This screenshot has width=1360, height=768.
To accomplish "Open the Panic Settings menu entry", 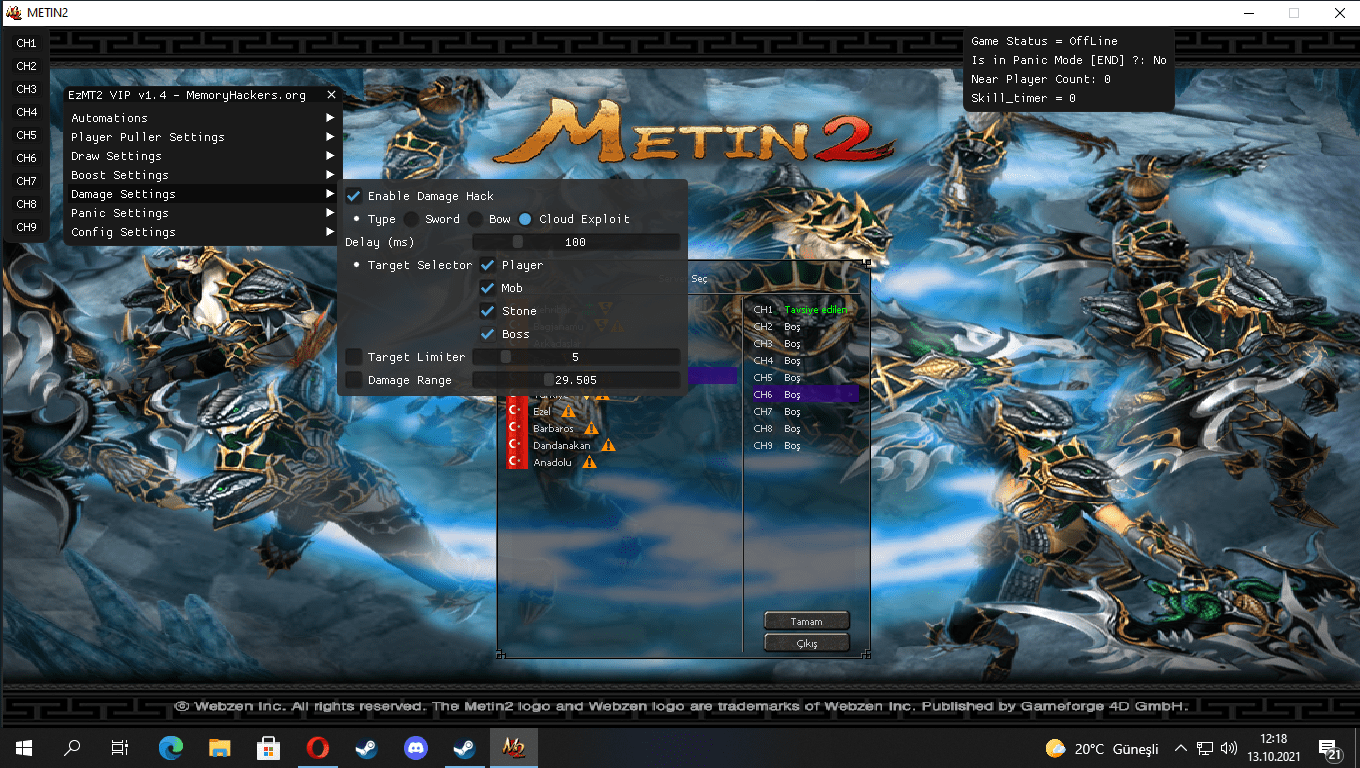I will [203, 213].
